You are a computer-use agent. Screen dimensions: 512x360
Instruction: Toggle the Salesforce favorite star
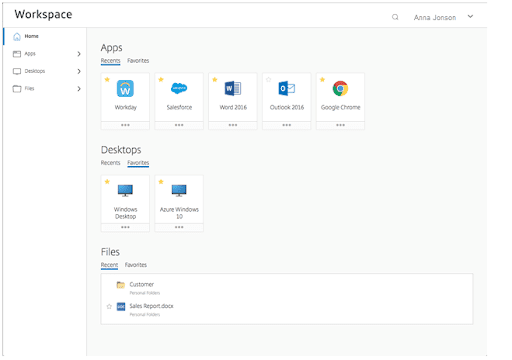[161, 79]
